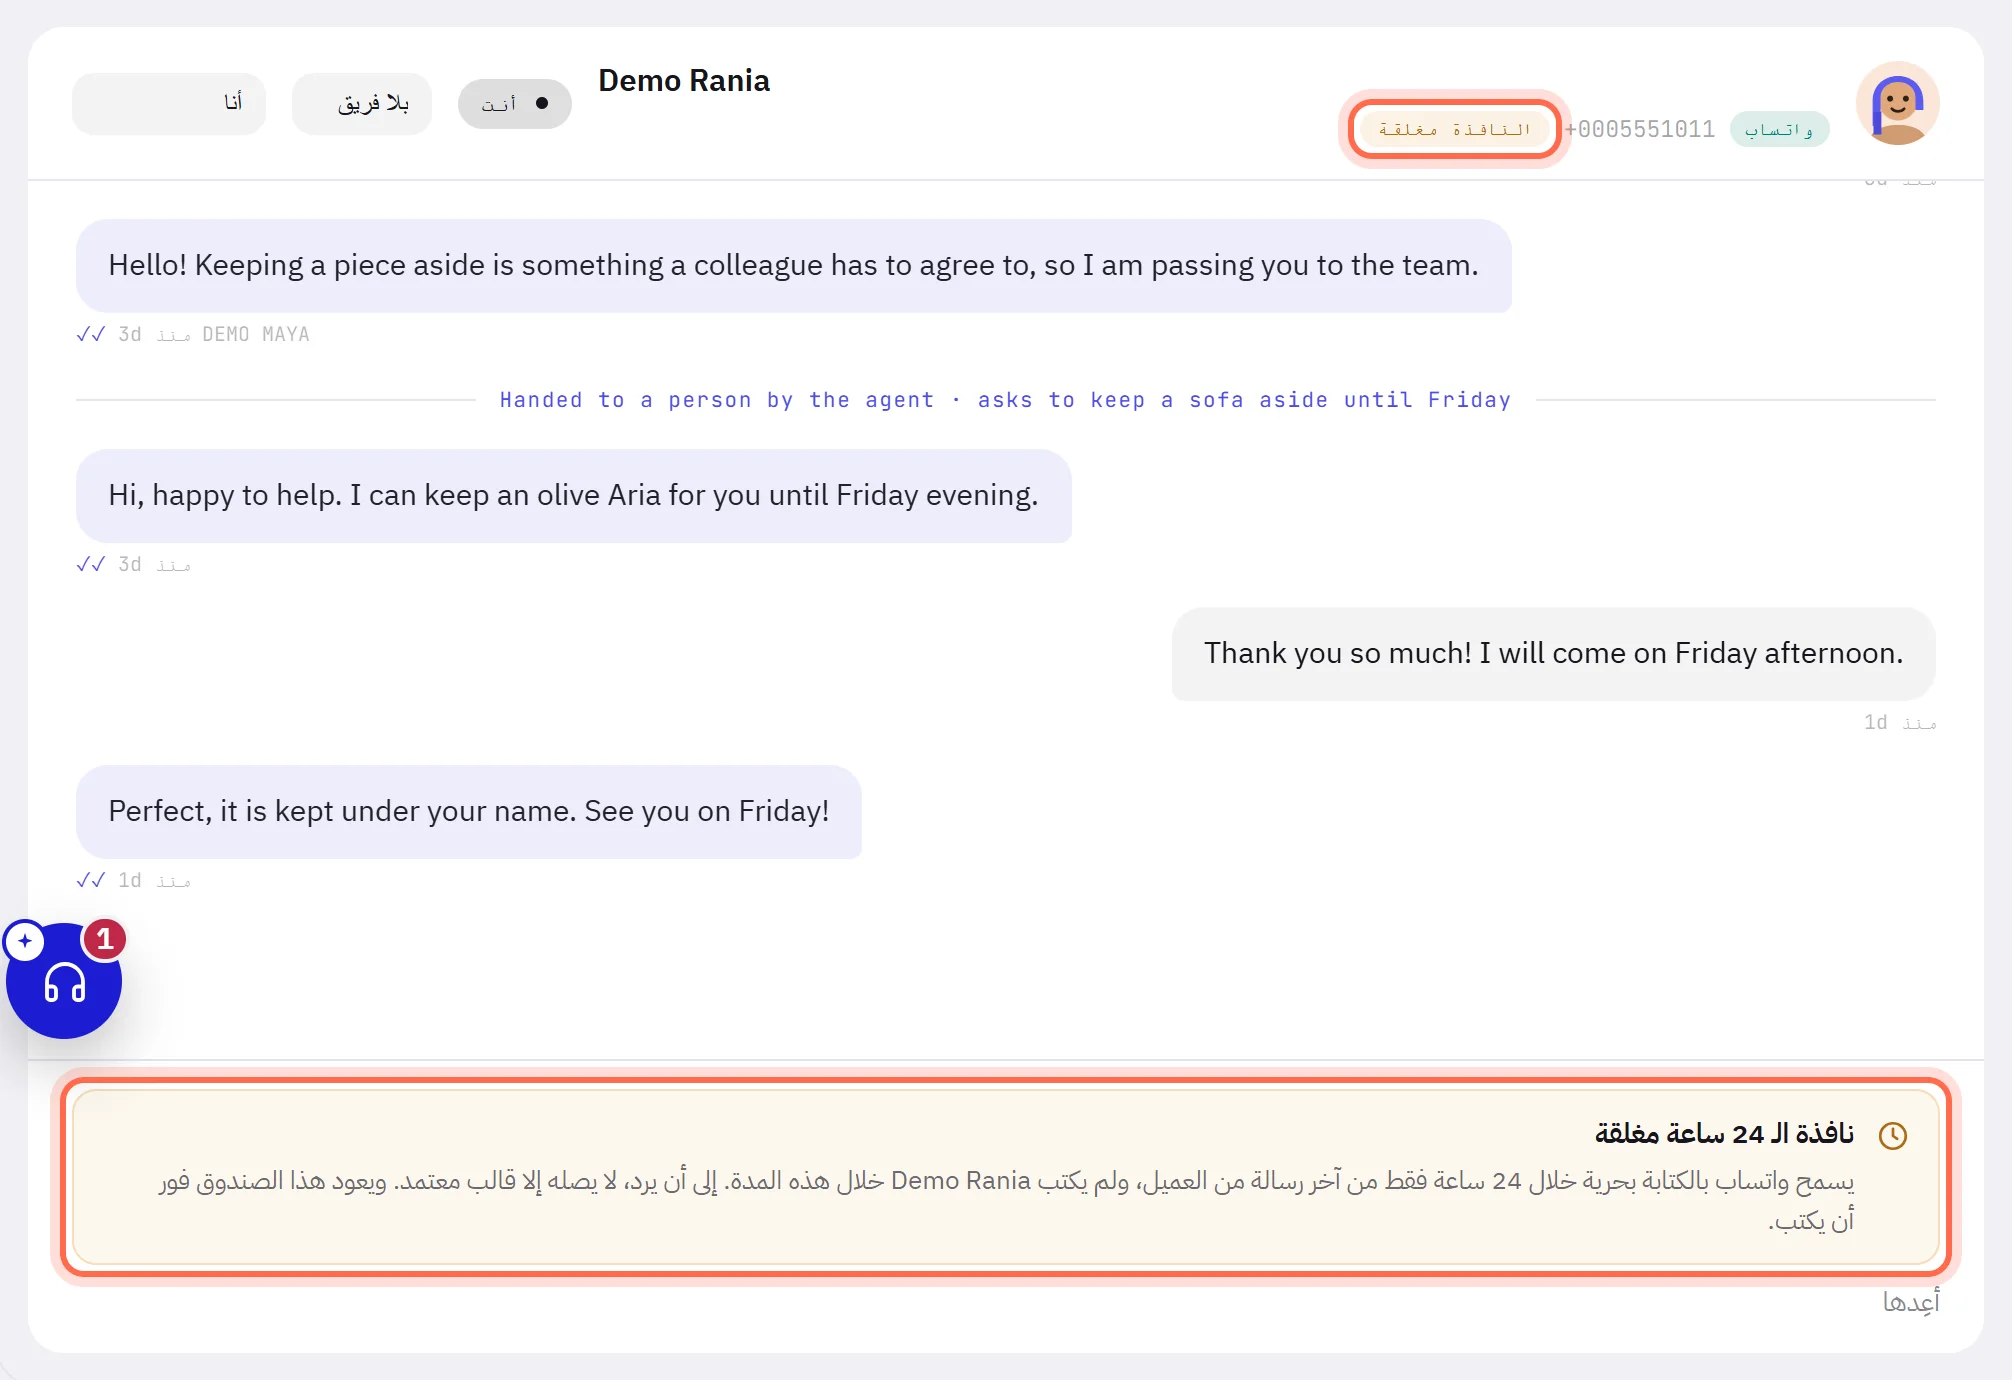Viewport: 2012px width, 1380px height.
Task: Click the 1d timestamp under customer's message
Action: (1899, 722)
